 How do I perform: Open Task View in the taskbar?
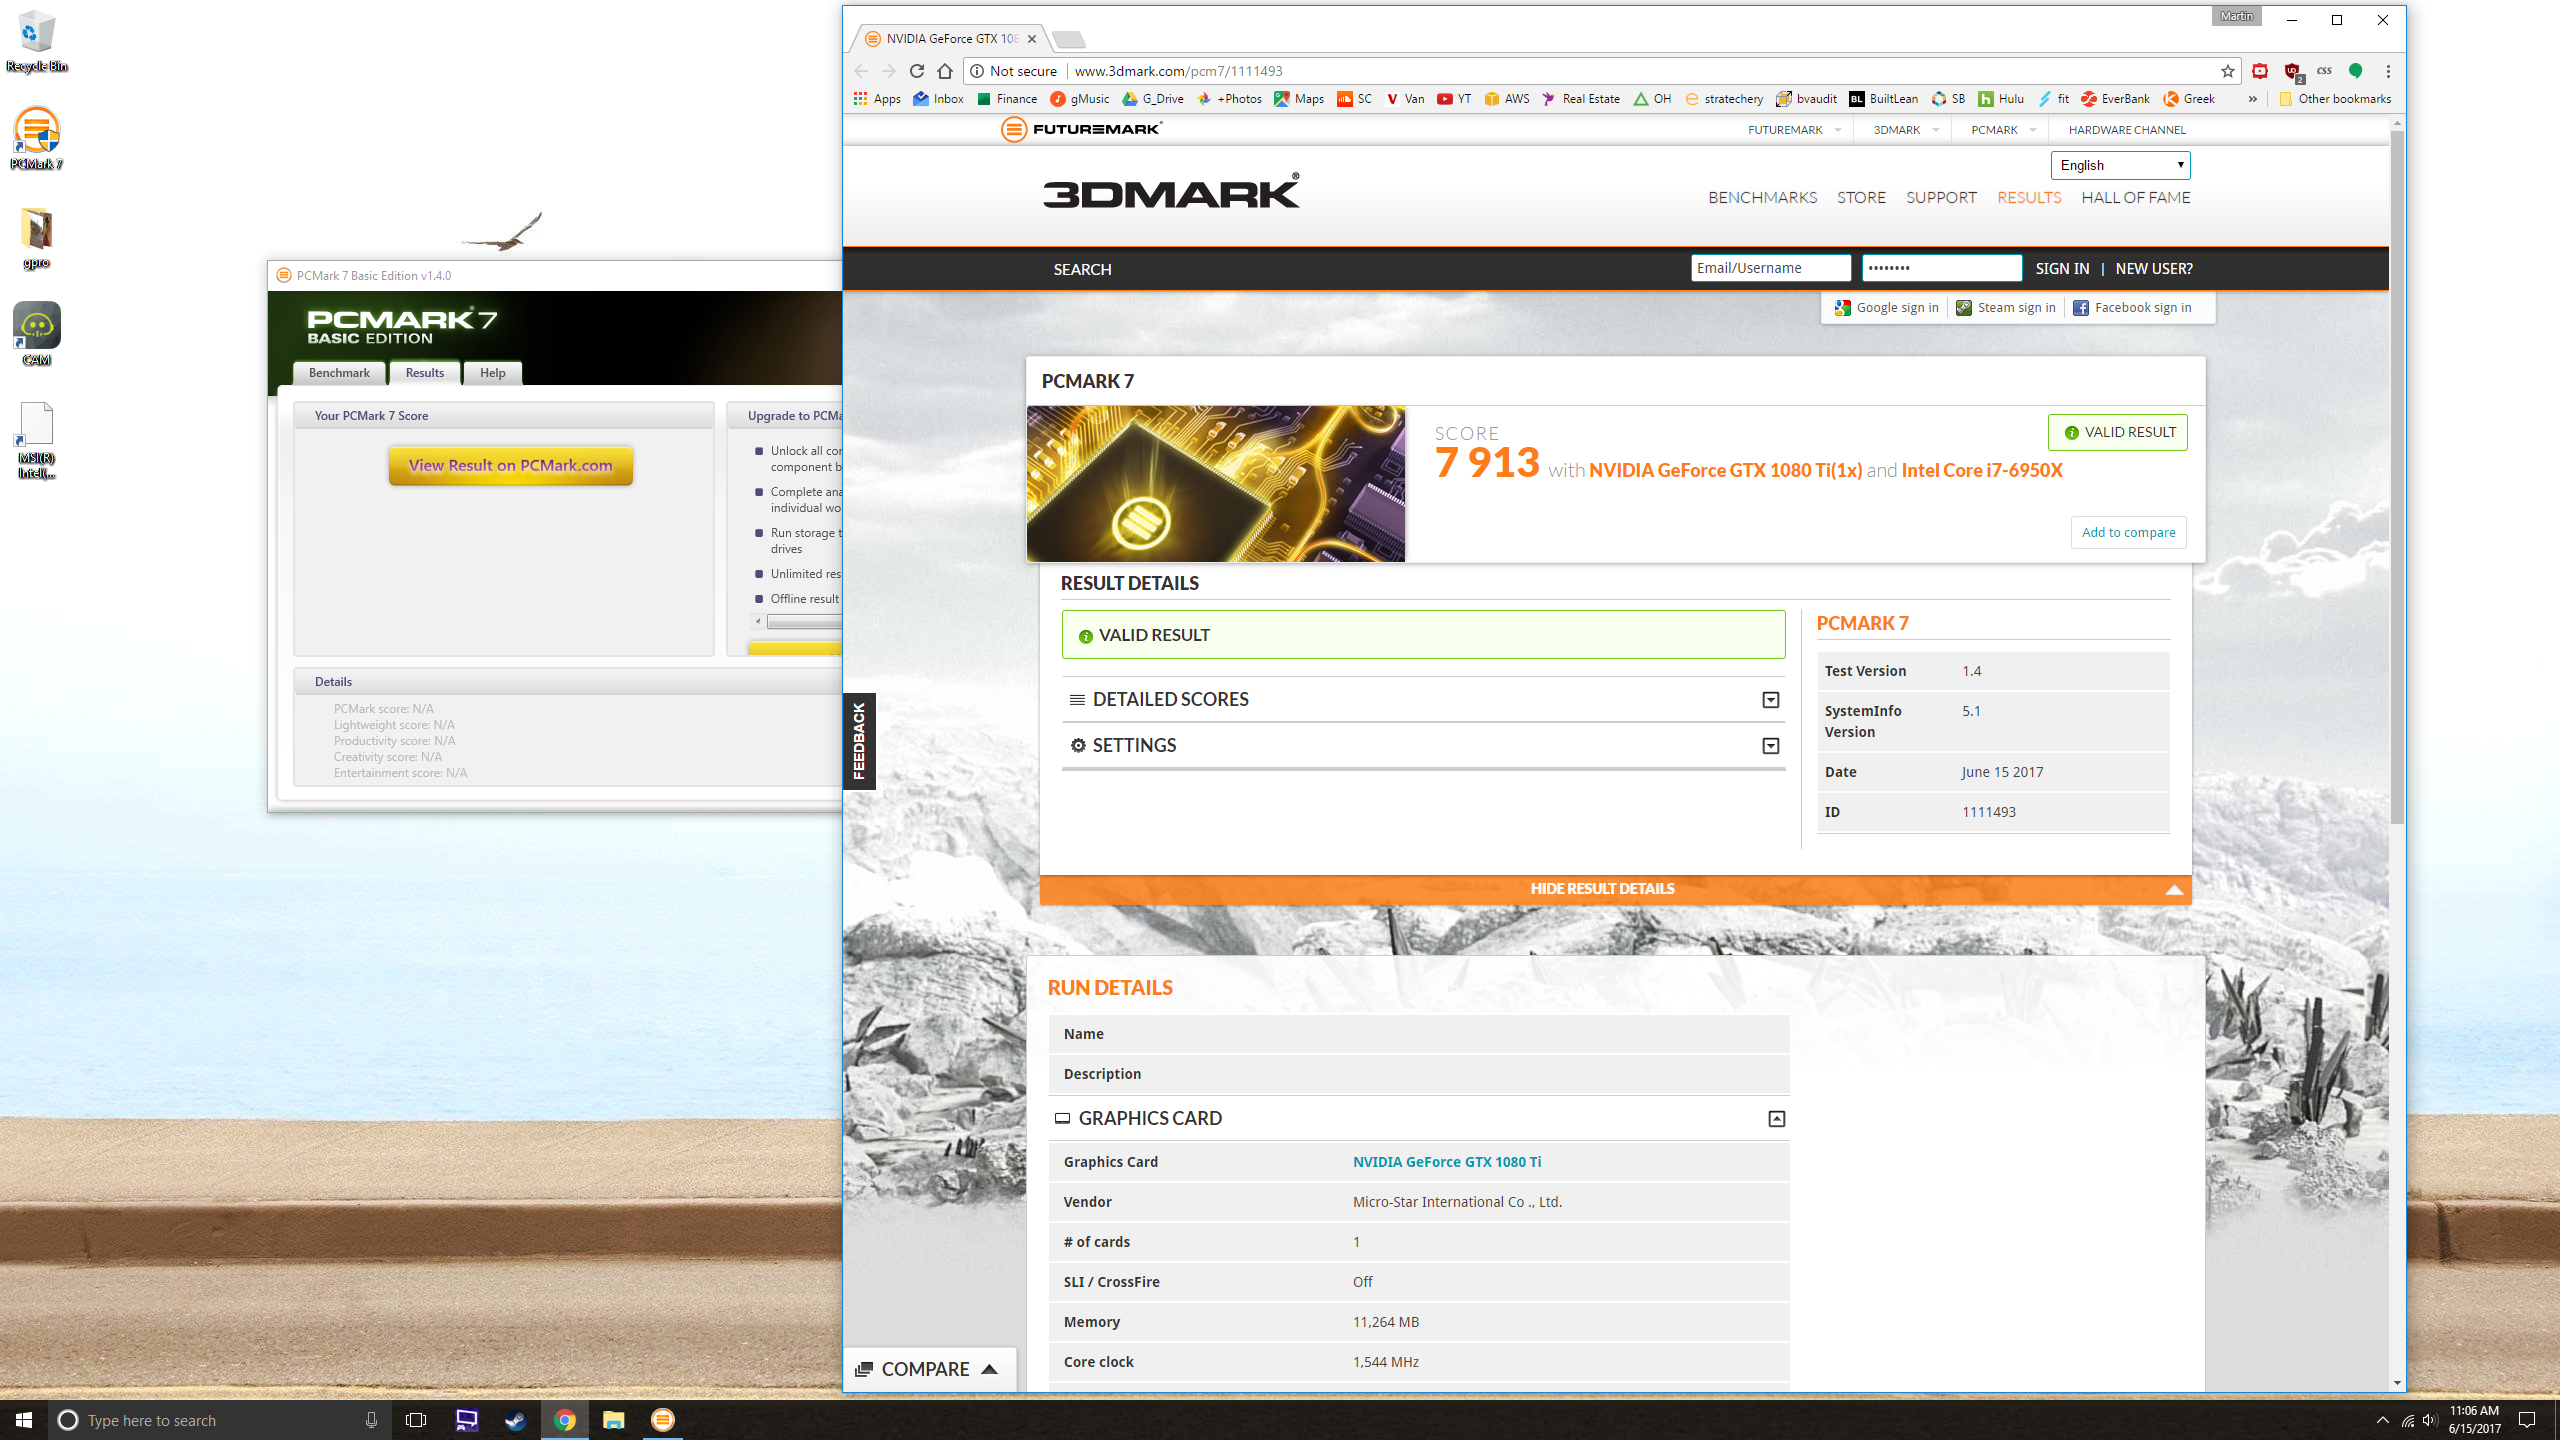click(x=416, y=1420)
